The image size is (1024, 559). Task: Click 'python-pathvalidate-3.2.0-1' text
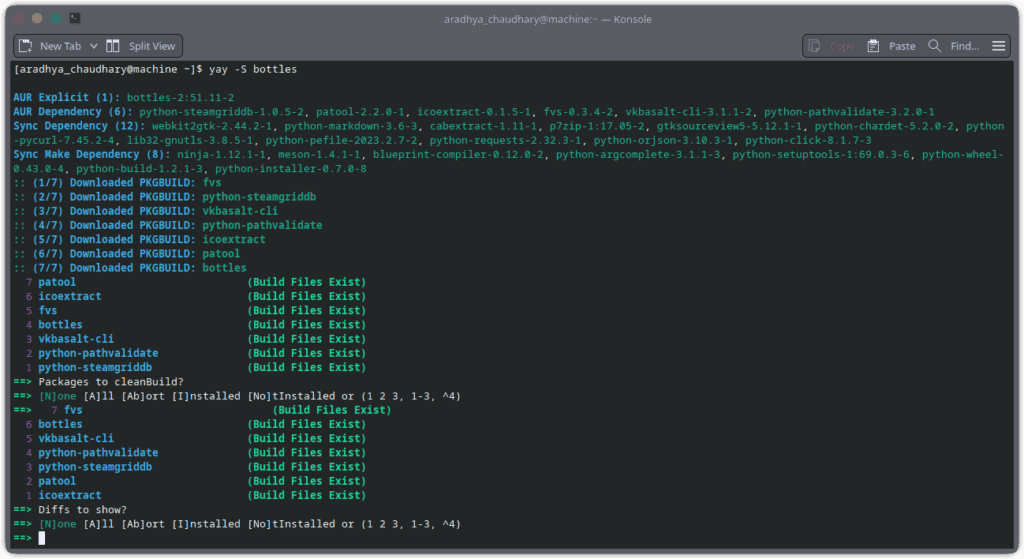[x=849, y=112]
